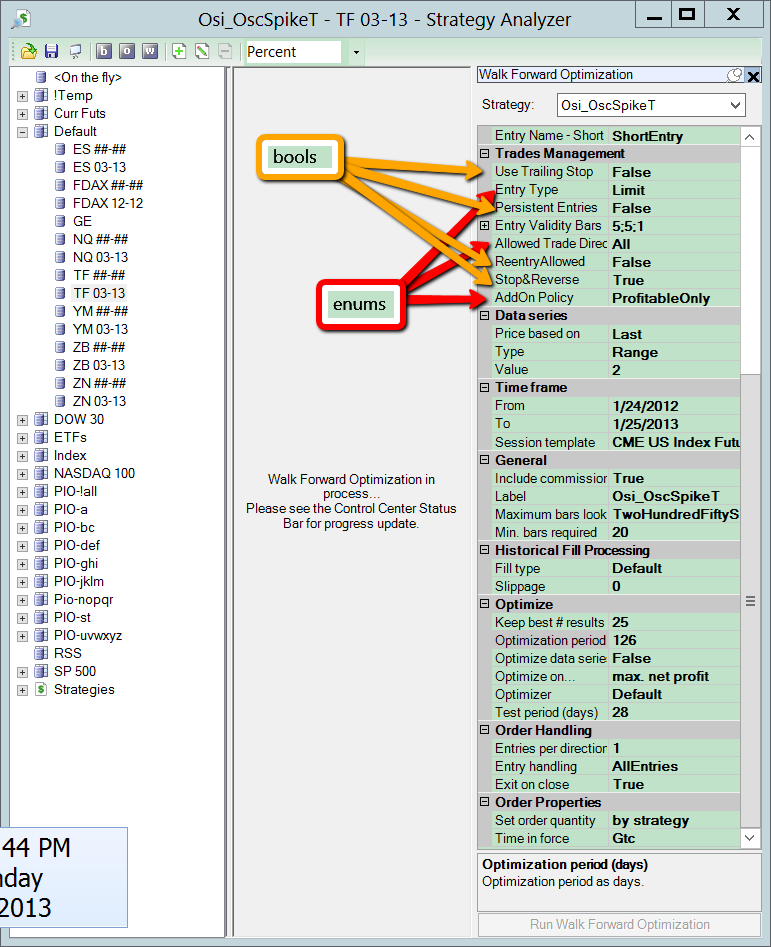Collapse the Default instrument list
This screenshot has width=771, height=947.
pyautogui.click(x=22, y=132)
